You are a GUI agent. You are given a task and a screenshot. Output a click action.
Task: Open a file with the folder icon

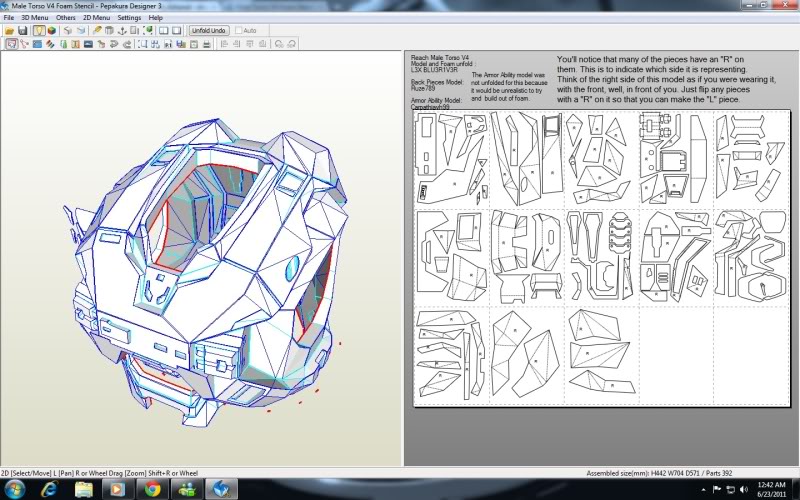click(x=9, y=31)
